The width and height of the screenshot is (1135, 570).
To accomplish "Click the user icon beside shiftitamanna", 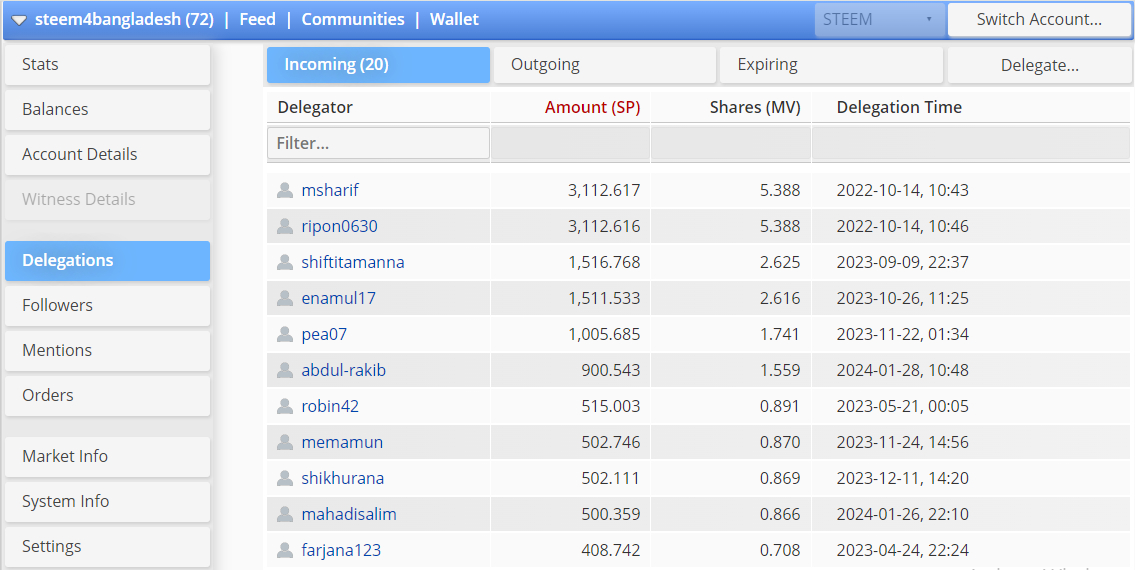I will click(285, 262).
